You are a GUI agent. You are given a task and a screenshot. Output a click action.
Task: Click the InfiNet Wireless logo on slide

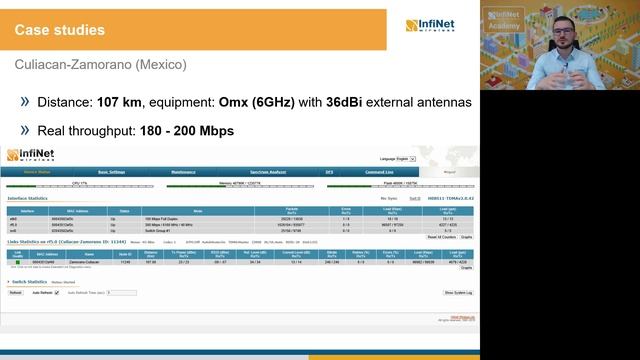click(430, 25)
